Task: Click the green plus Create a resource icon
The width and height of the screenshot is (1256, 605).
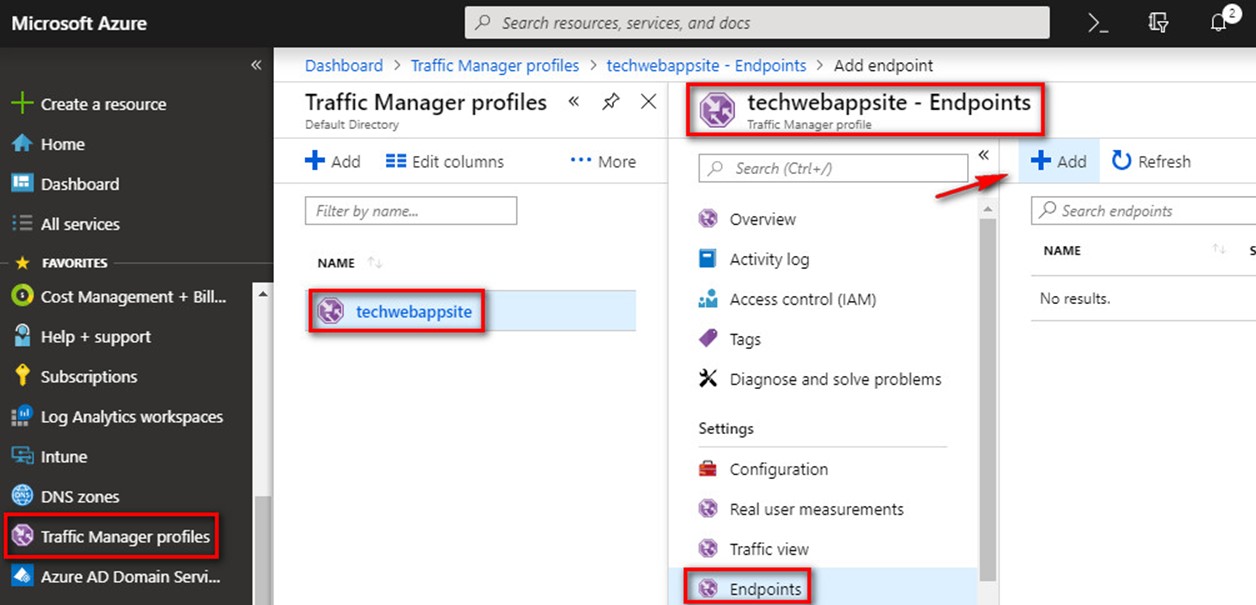Action: (22, 104)
